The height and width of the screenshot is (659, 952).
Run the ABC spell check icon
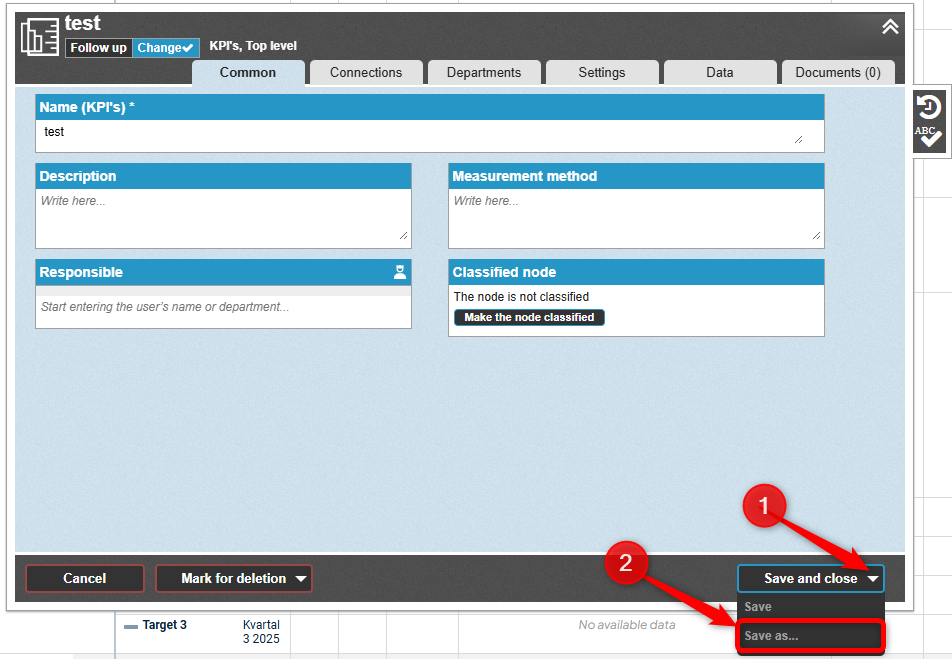point(929,137)
